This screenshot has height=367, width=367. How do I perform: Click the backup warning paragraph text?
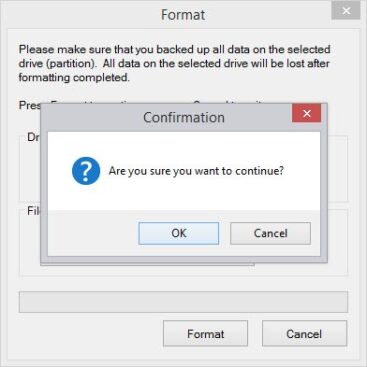pos(174,63)
